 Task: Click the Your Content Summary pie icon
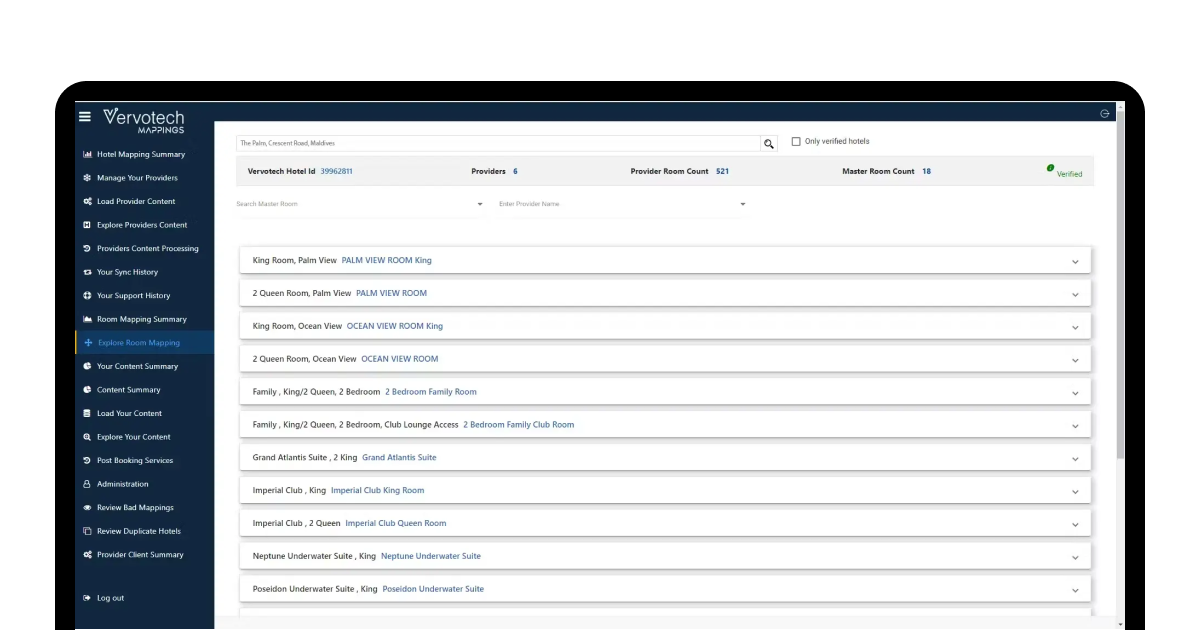[x=87, y=366]
